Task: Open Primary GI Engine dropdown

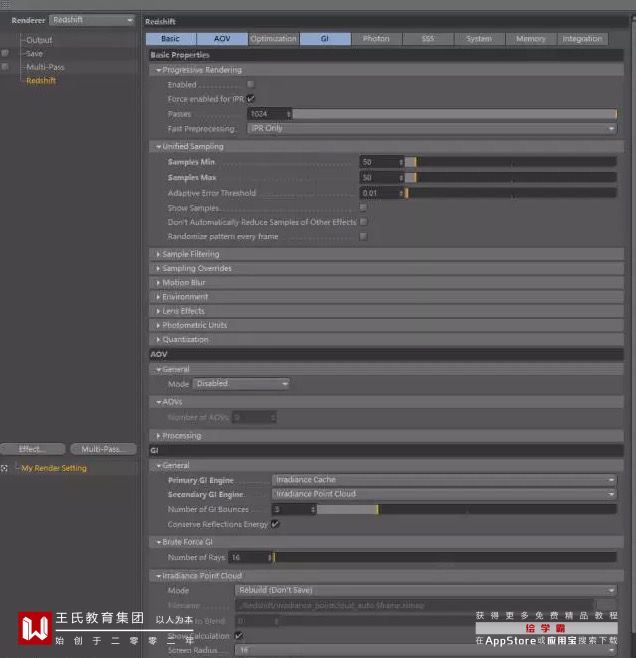Action: point(444,480)
